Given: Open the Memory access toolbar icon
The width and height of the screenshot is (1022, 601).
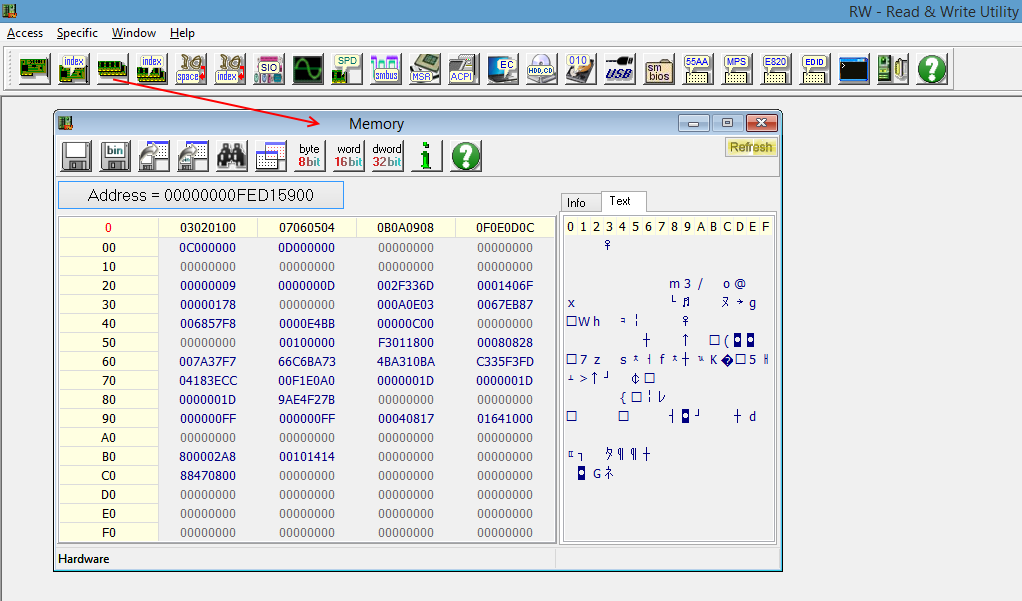Looking at the screenshot, I should point(113,69).
